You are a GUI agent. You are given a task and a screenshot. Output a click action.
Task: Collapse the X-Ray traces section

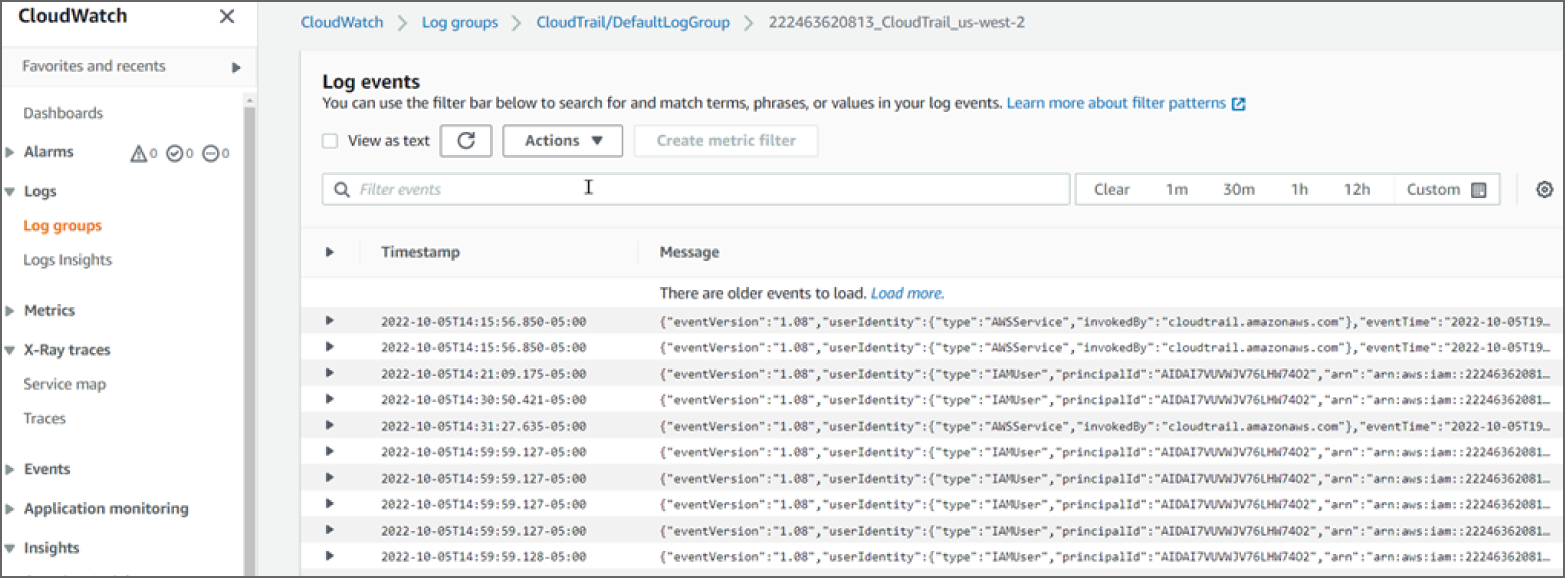pyautogui.click(x=10, y=350)
